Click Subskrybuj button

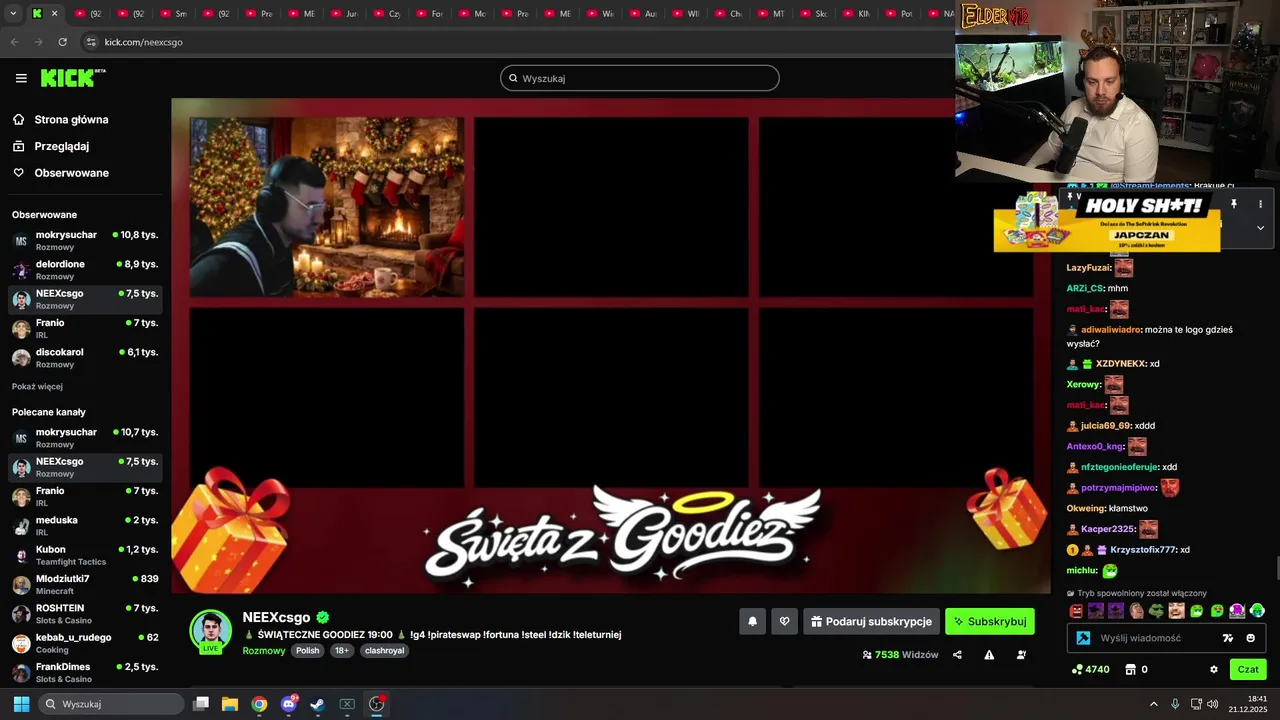tap(990, 621)
